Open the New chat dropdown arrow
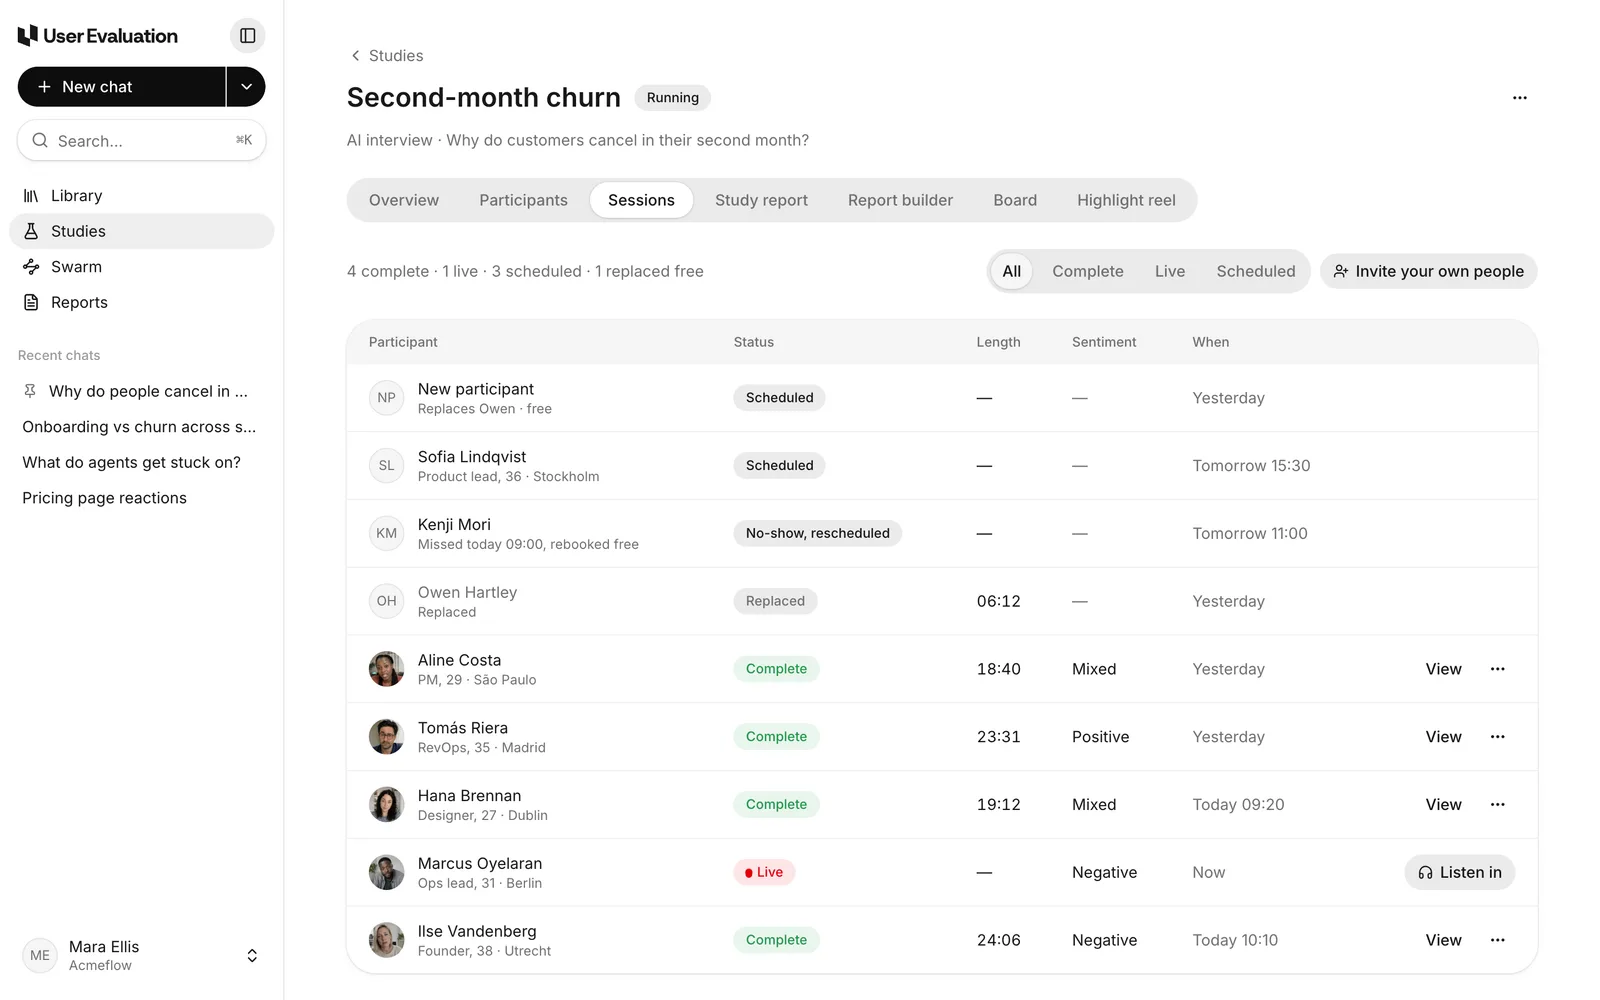This screenshot has height=1000, width=1600. click(x=246, y=87)
